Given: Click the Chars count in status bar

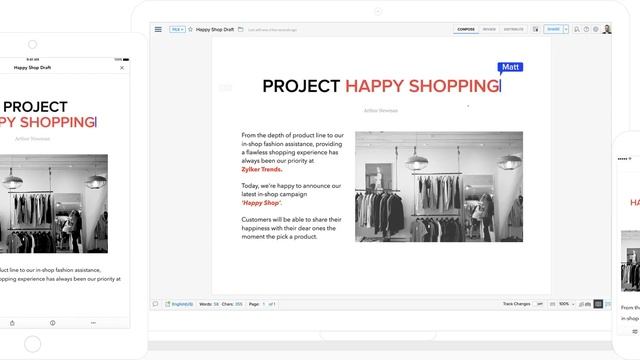Looking at the screenshot, I should 232,304.
